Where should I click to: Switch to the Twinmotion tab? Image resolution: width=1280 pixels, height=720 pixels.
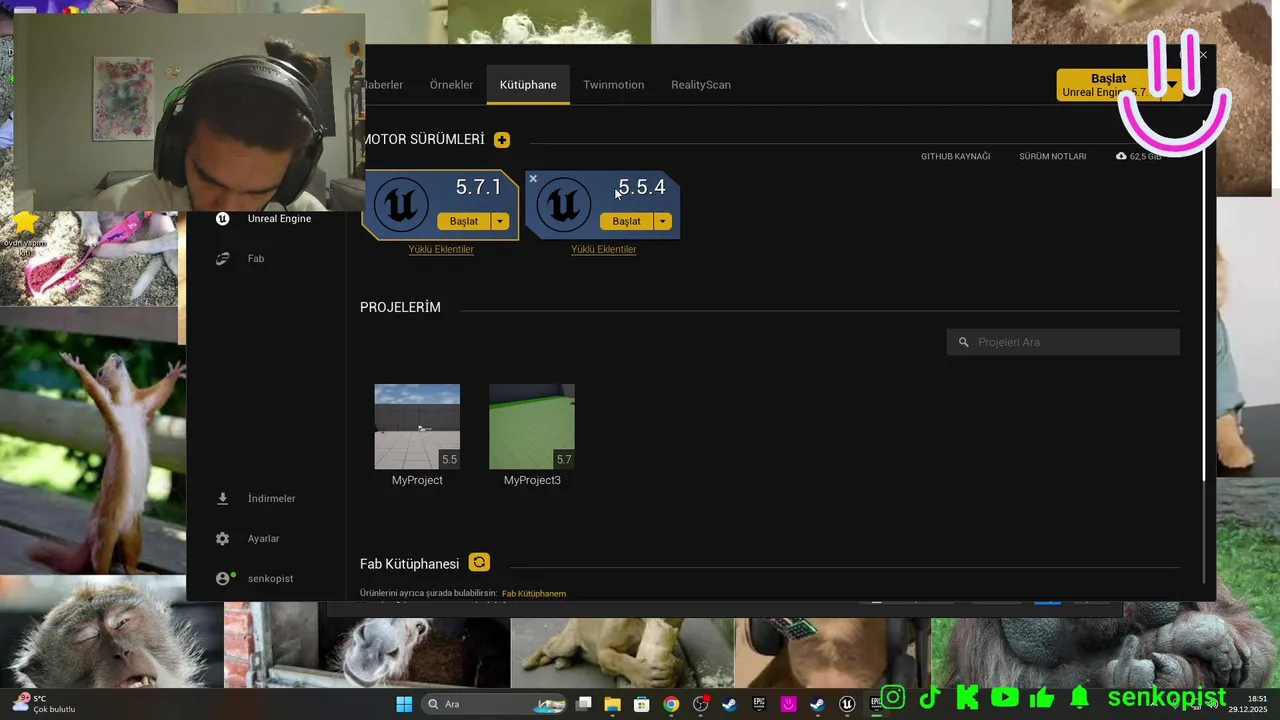614,85
